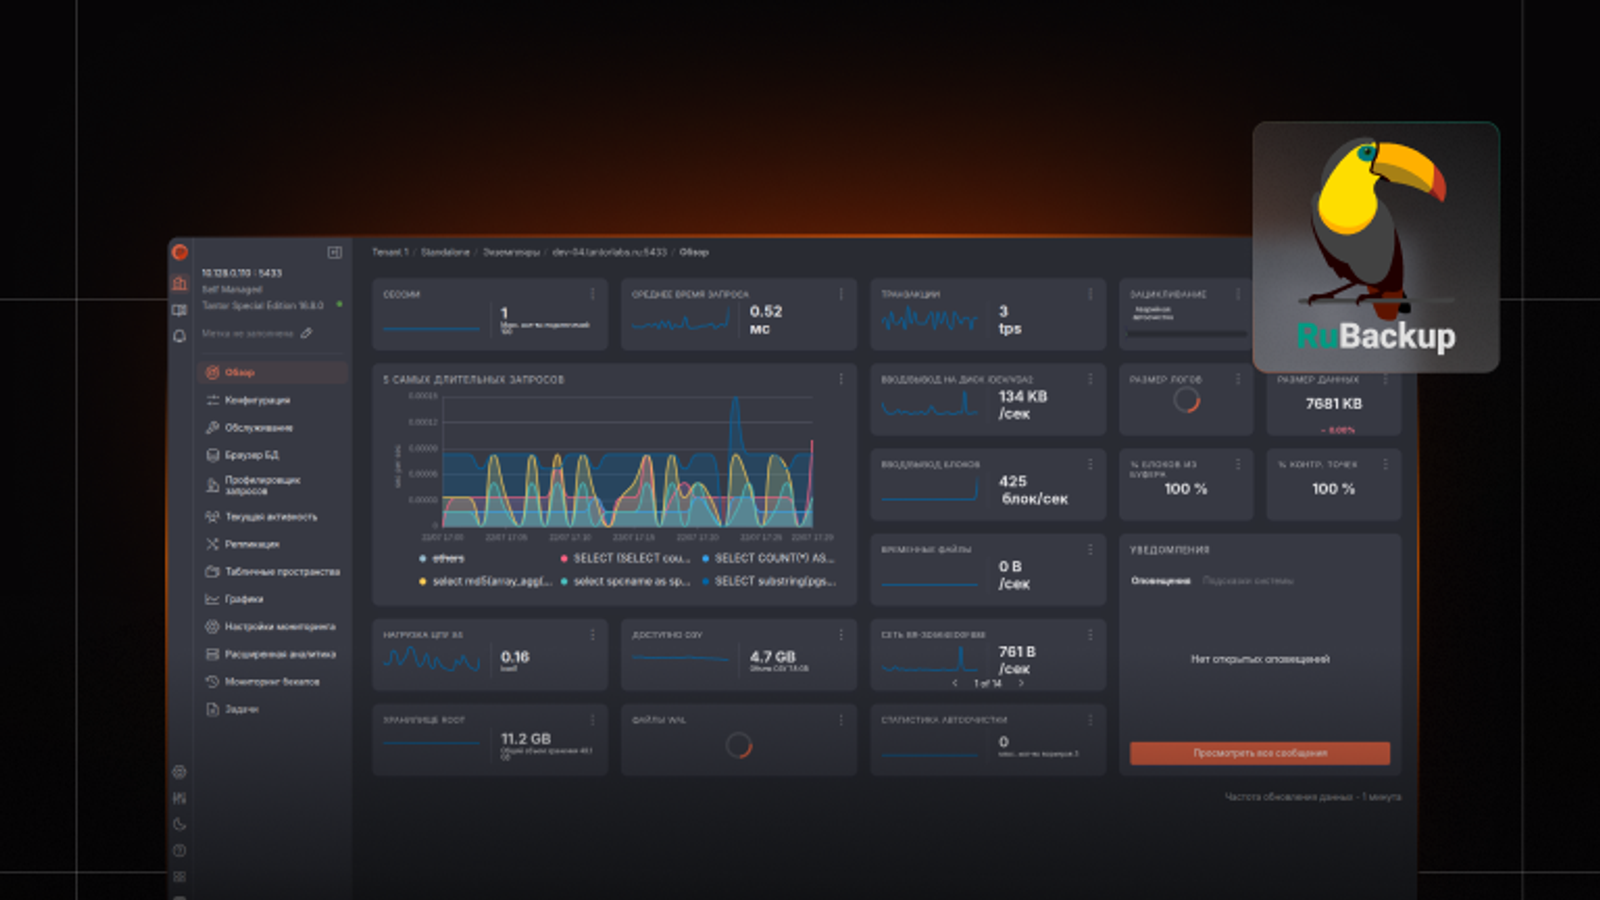
Task: Switch to the Оповещения tab
Action: tap(1161, 581)
